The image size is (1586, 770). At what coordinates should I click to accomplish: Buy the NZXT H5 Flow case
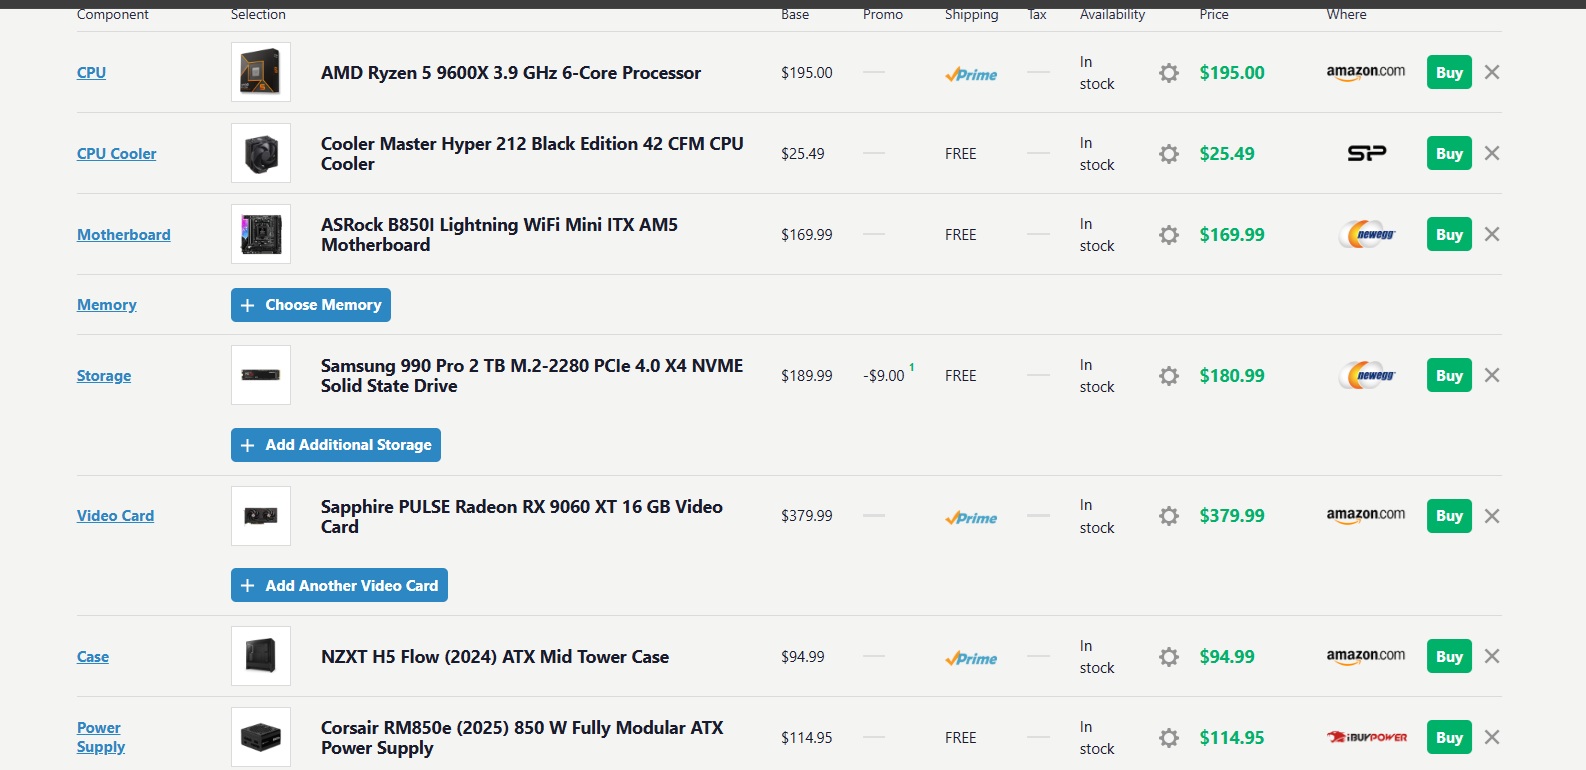(x=1449, y=656)
